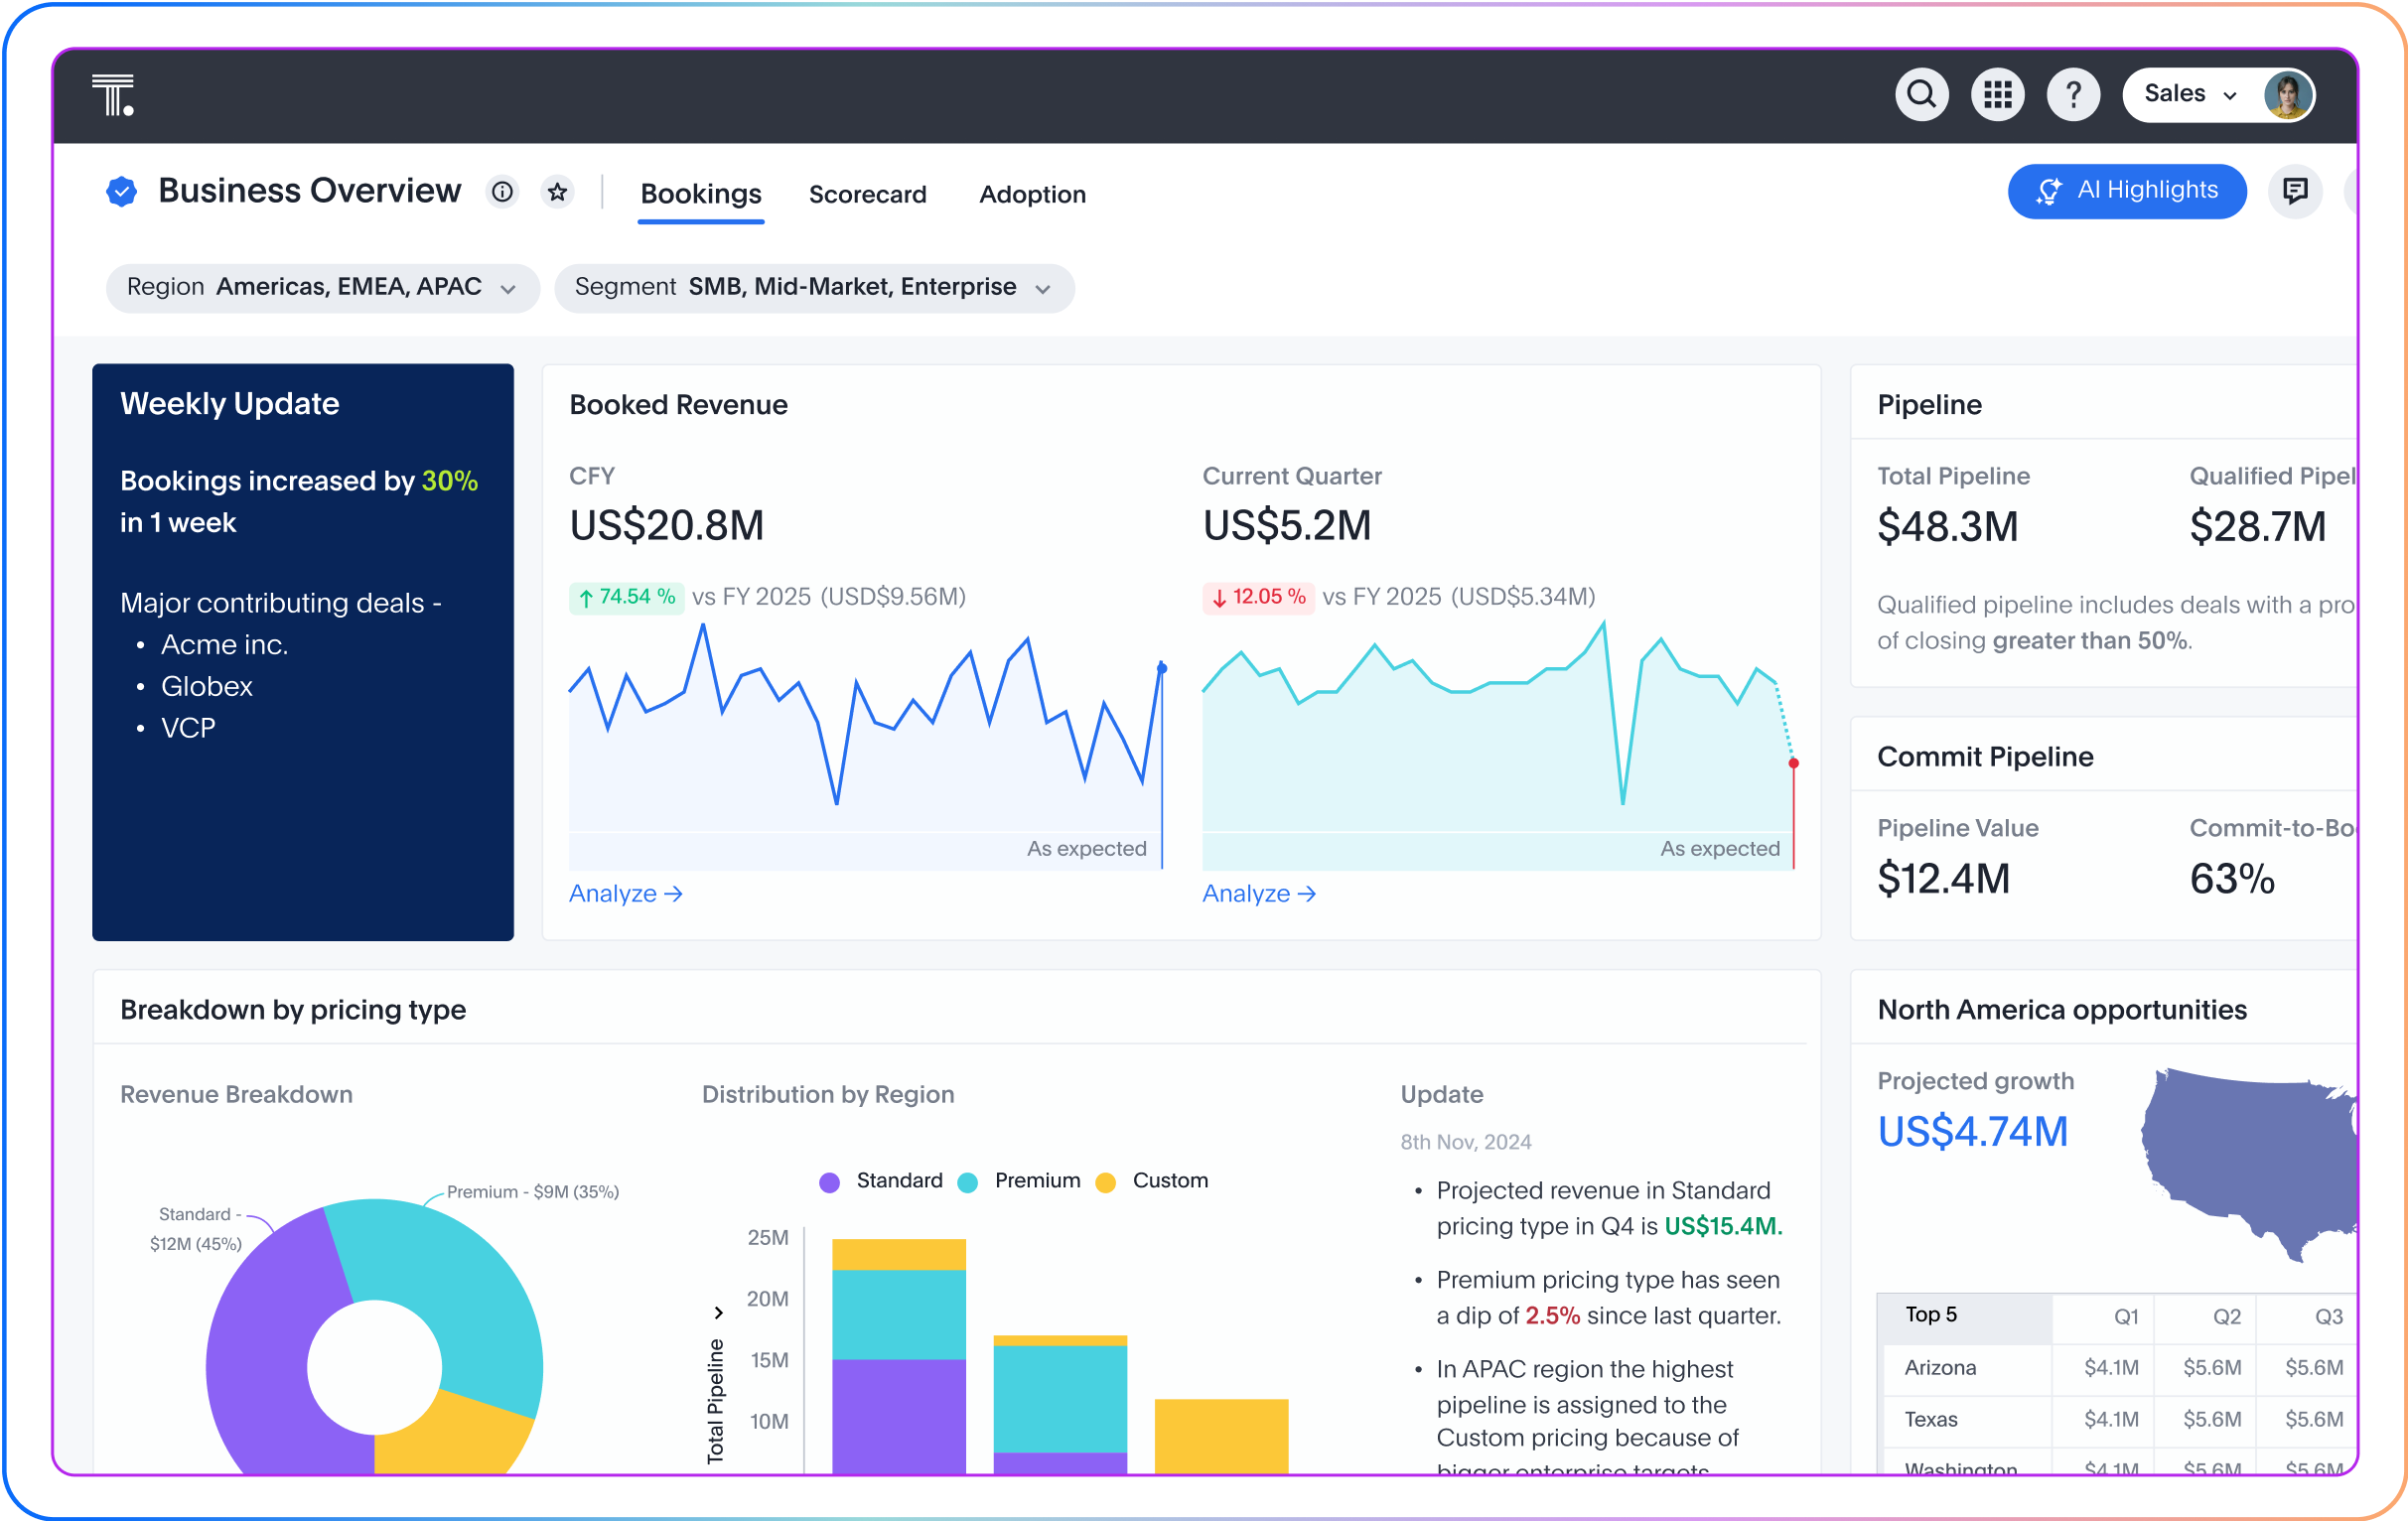The image size is (2408, 1521).
Task: Open the Region filter dropdown
Action: tap(322, 287)
